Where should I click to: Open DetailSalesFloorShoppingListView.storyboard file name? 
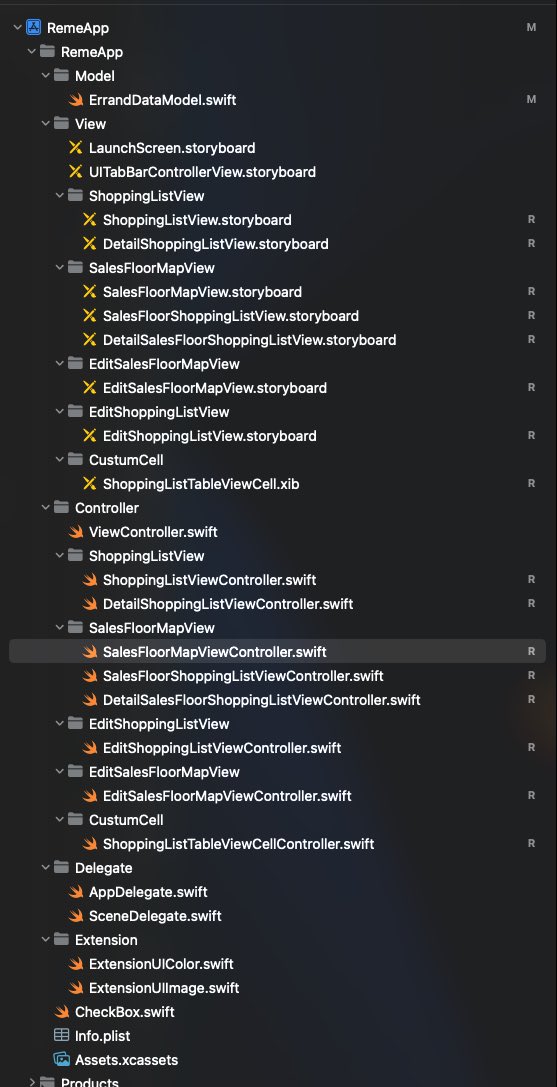point(250,340)
